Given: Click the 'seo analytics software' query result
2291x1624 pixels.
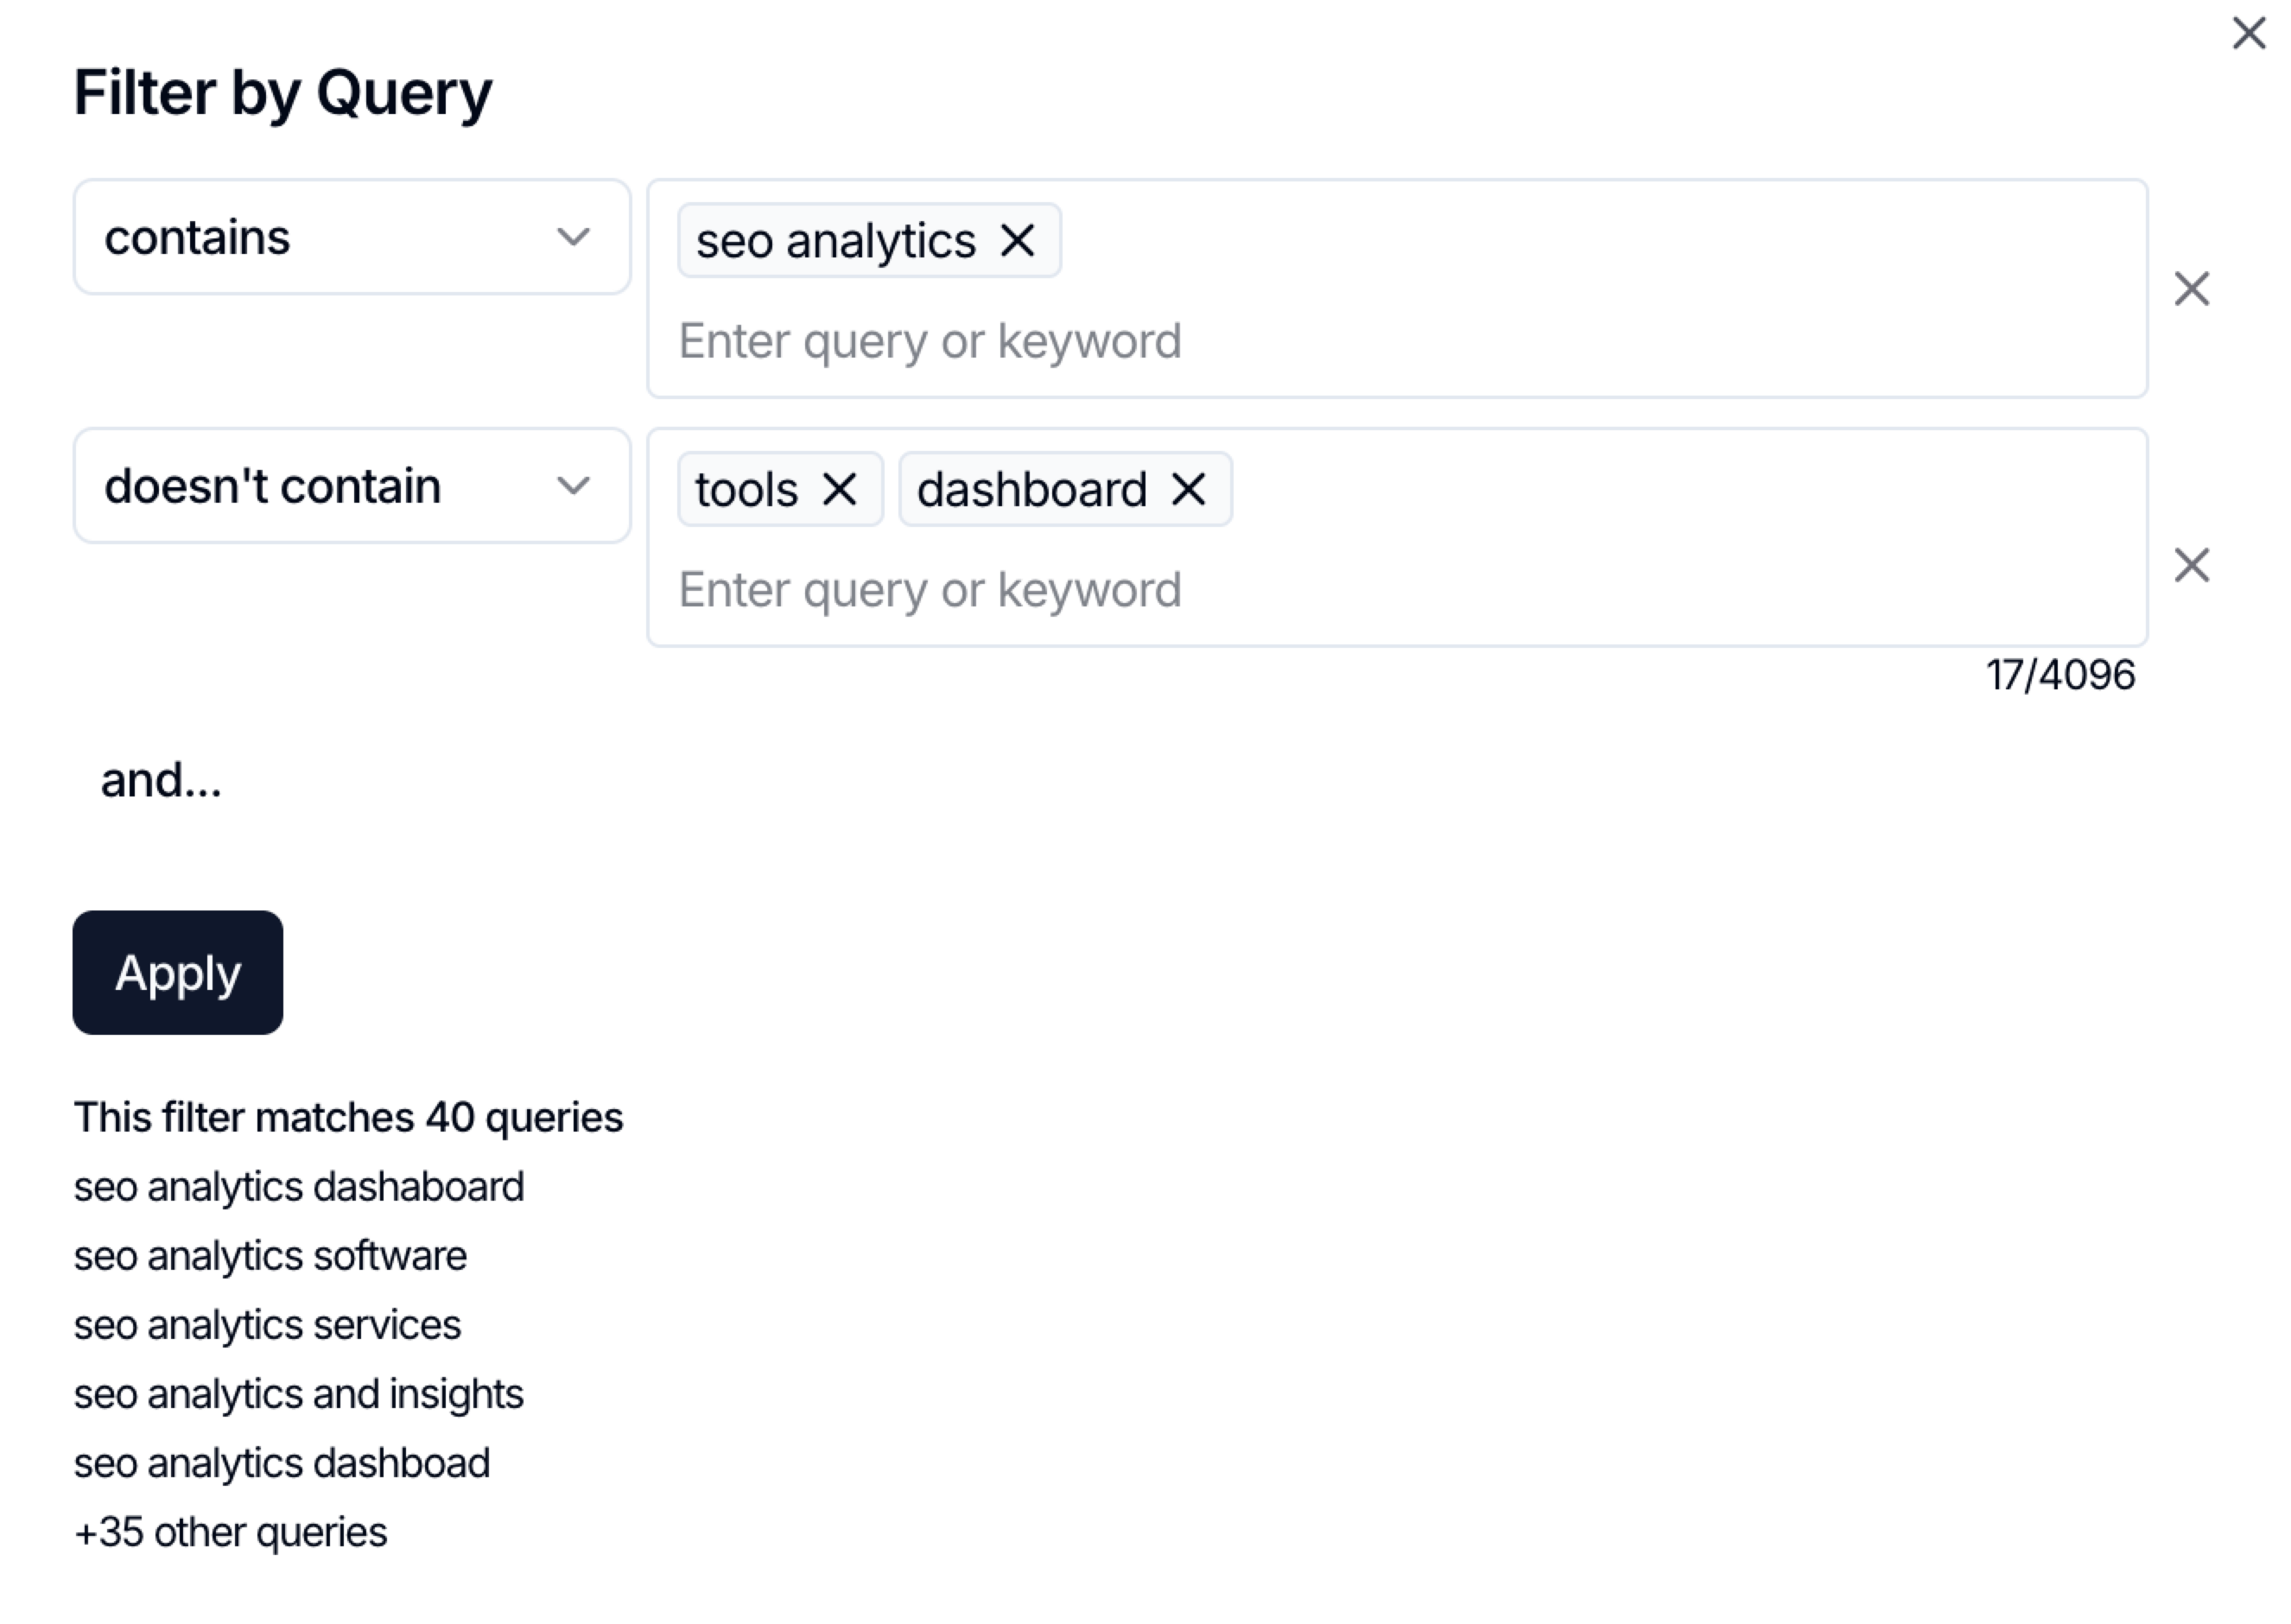Looking at the screenshot, I should 270,1256.
